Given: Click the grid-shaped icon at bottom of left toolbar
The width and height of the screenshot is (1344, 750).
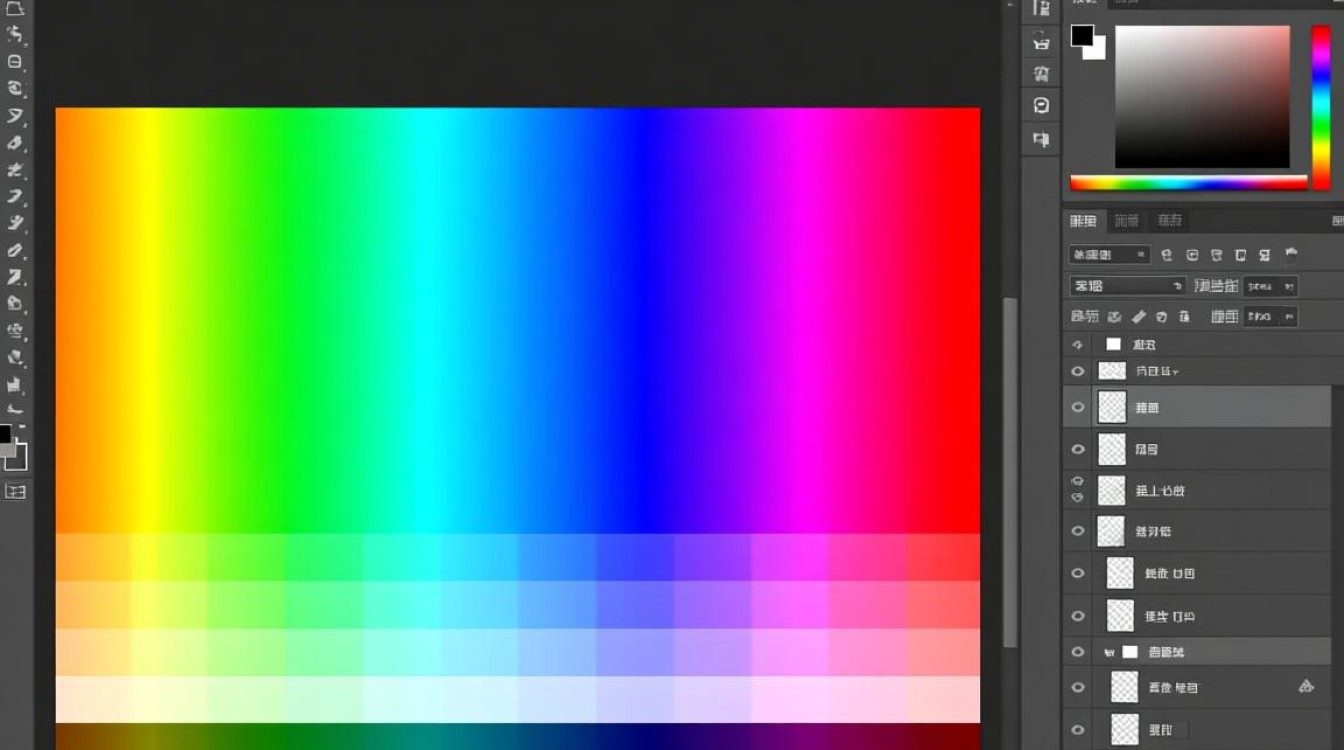Looking at the screenshot, I should click(15, 491).
